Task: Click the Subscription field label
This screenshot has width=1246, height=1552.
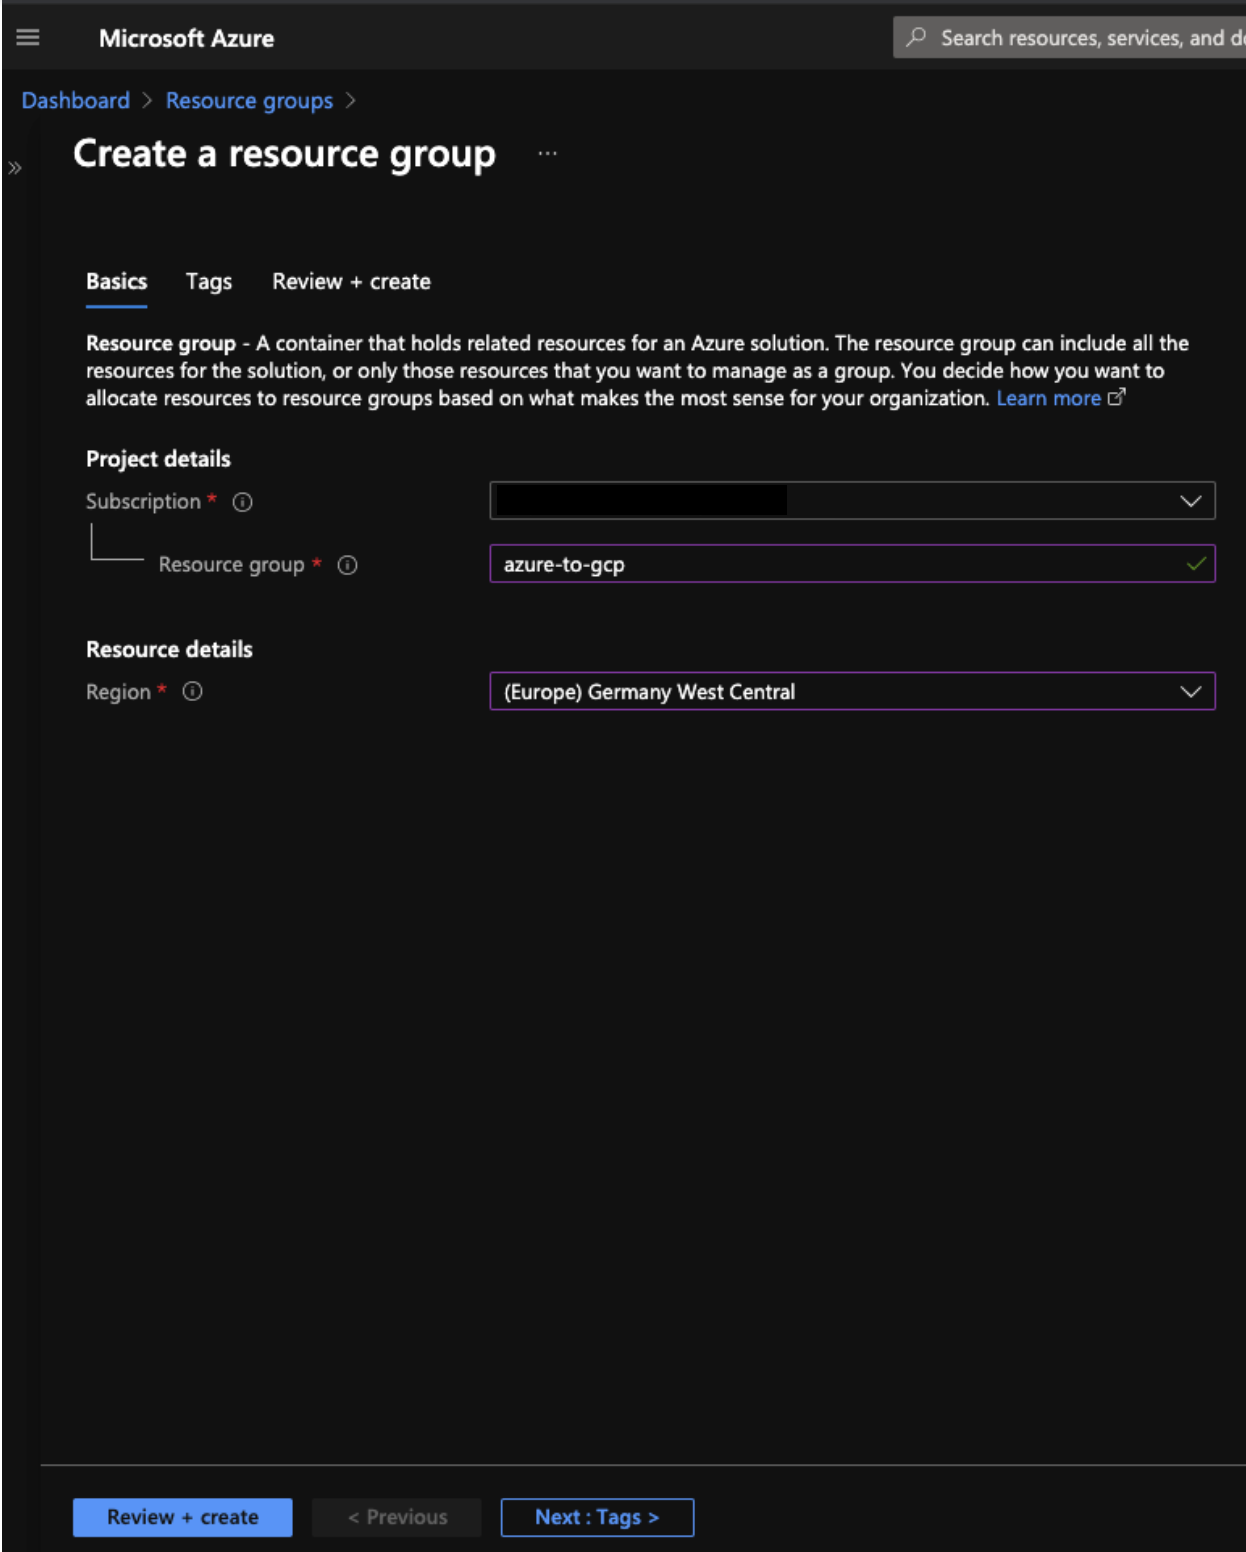Action: [x=143, y=502]
